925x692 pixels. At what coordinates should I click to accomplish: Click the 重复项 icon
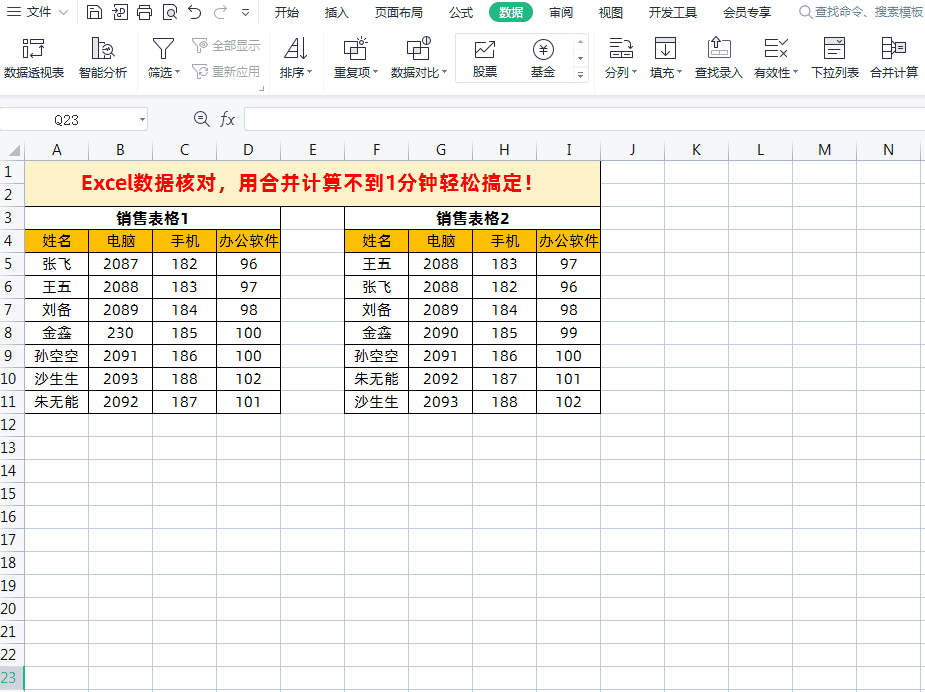pos(355,49)
